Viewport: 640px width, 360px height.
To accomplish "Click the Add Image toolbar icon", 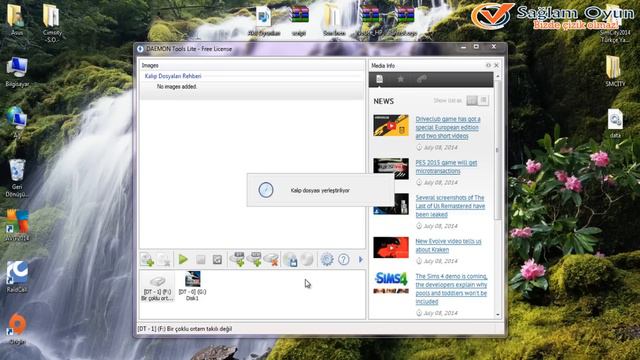I will pos(147,260).
